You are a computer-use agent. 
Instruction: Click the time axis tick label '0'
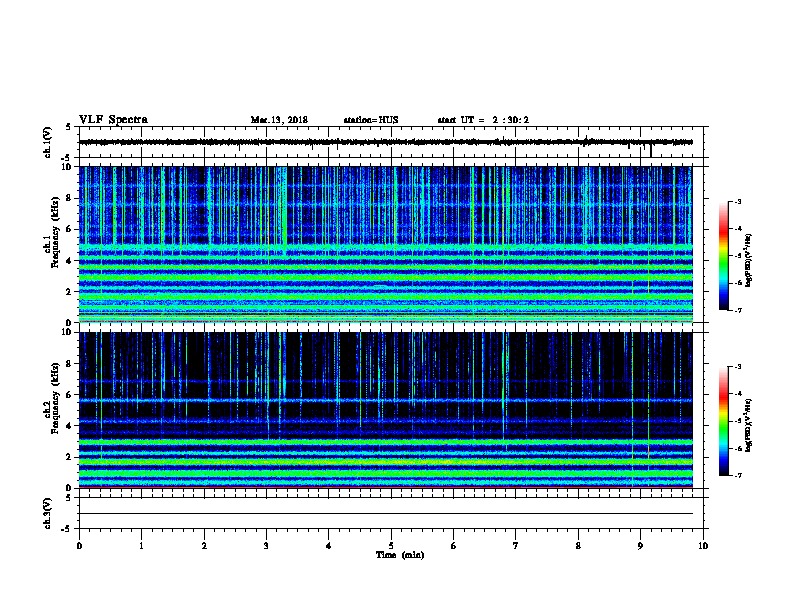coord(79,546)
